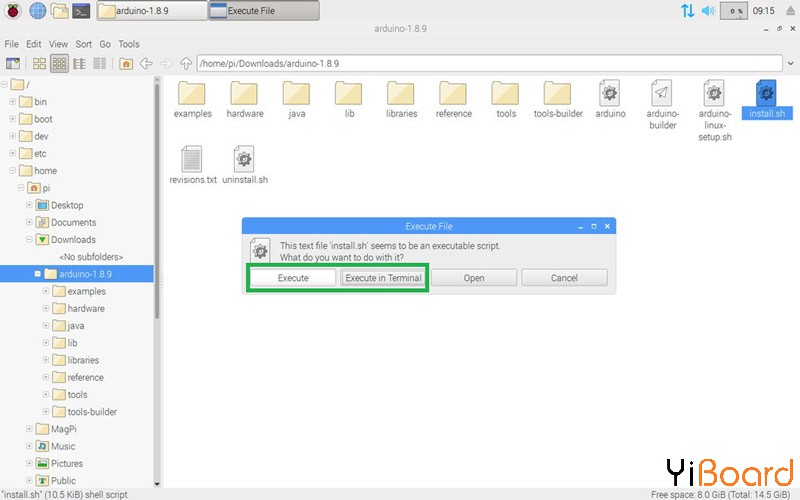This screenshot has width=800, height=500.
Task: Select the install.sh script file
Action: (x=767, y=100)
